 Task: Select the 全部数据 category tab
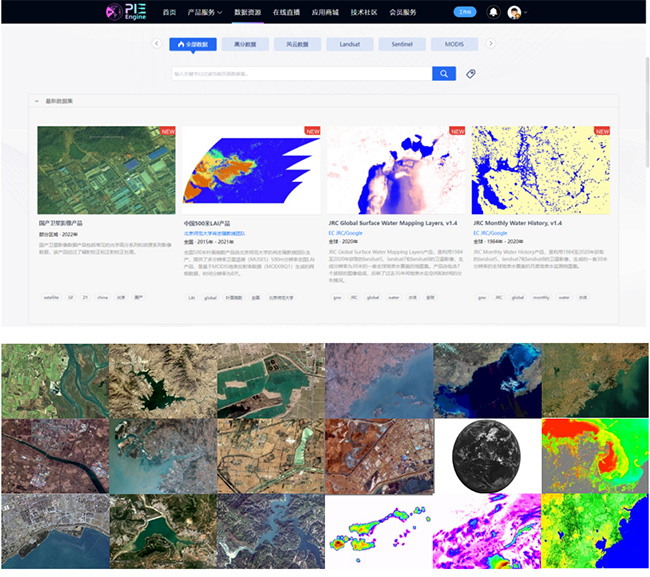click(193, 44)
